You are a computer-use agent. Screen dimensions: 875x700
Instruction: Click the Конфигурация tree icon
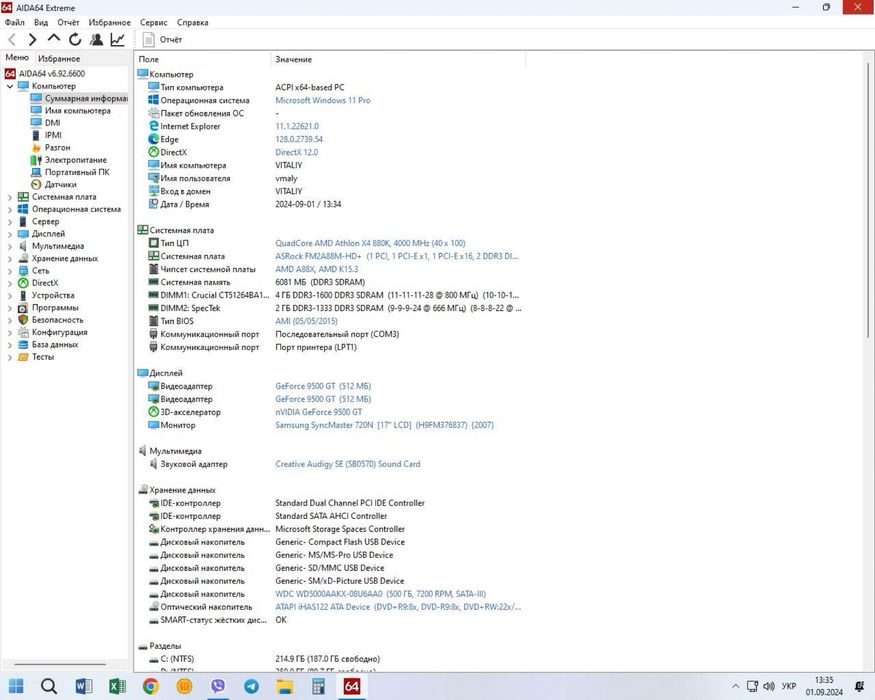pos(23,332)
